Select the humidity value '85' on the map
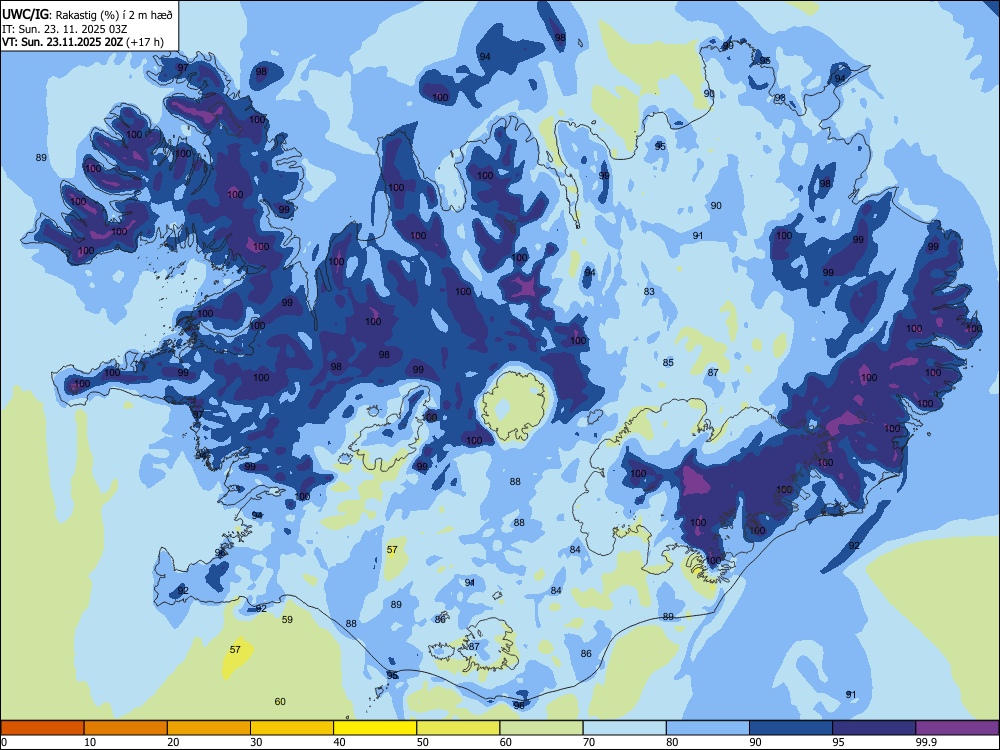 point(668,362)
